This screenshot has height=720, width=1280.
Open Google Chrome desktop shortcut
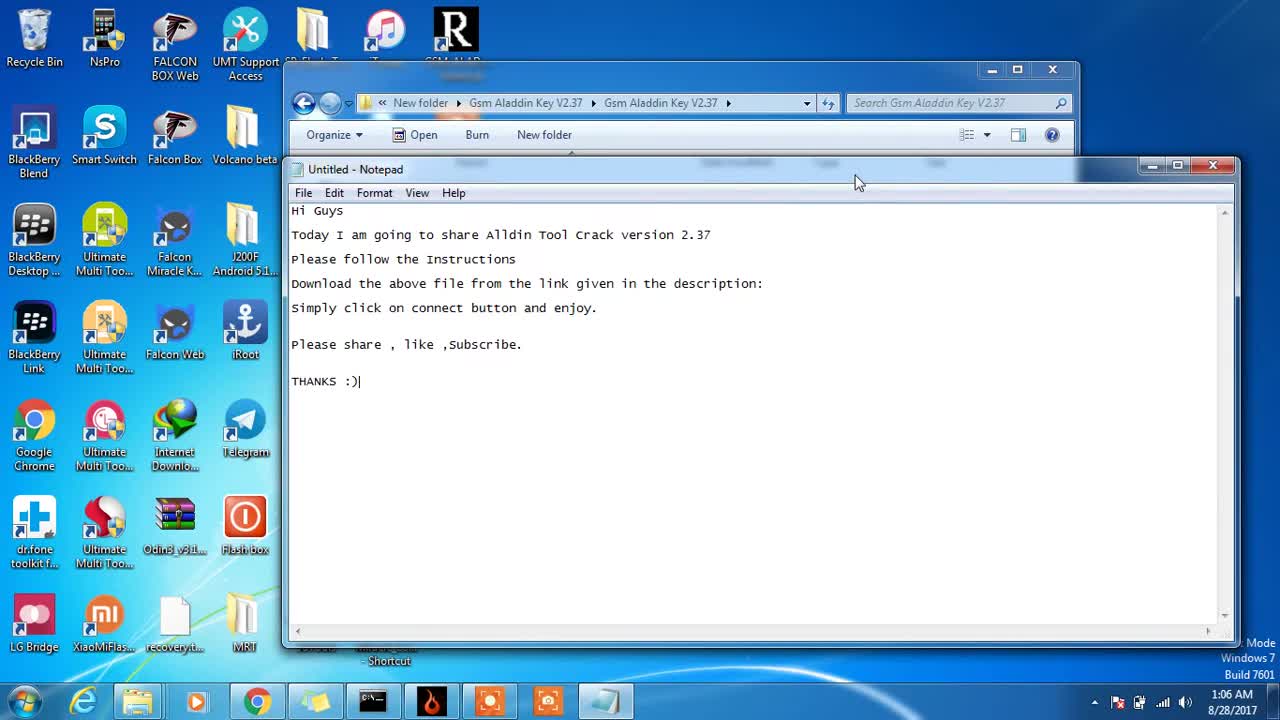point(34,436)
